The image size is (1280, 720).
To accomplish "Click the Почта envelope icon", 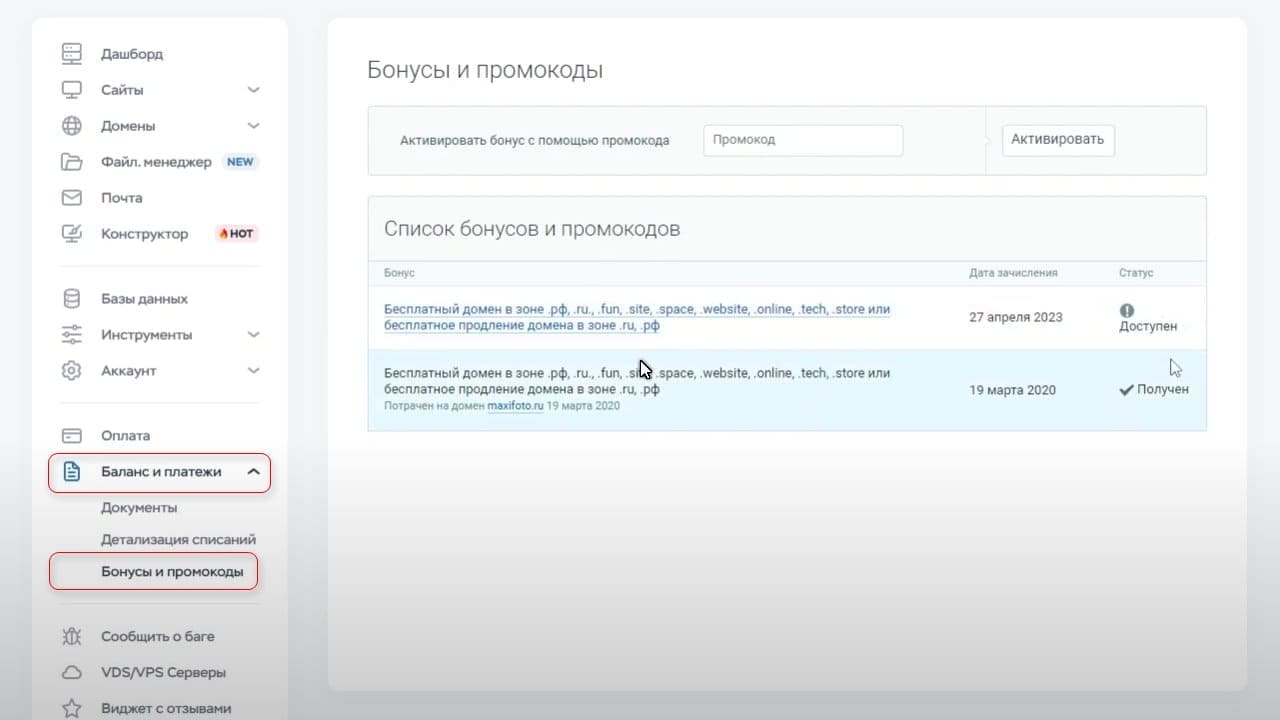I will coord(71,198).
